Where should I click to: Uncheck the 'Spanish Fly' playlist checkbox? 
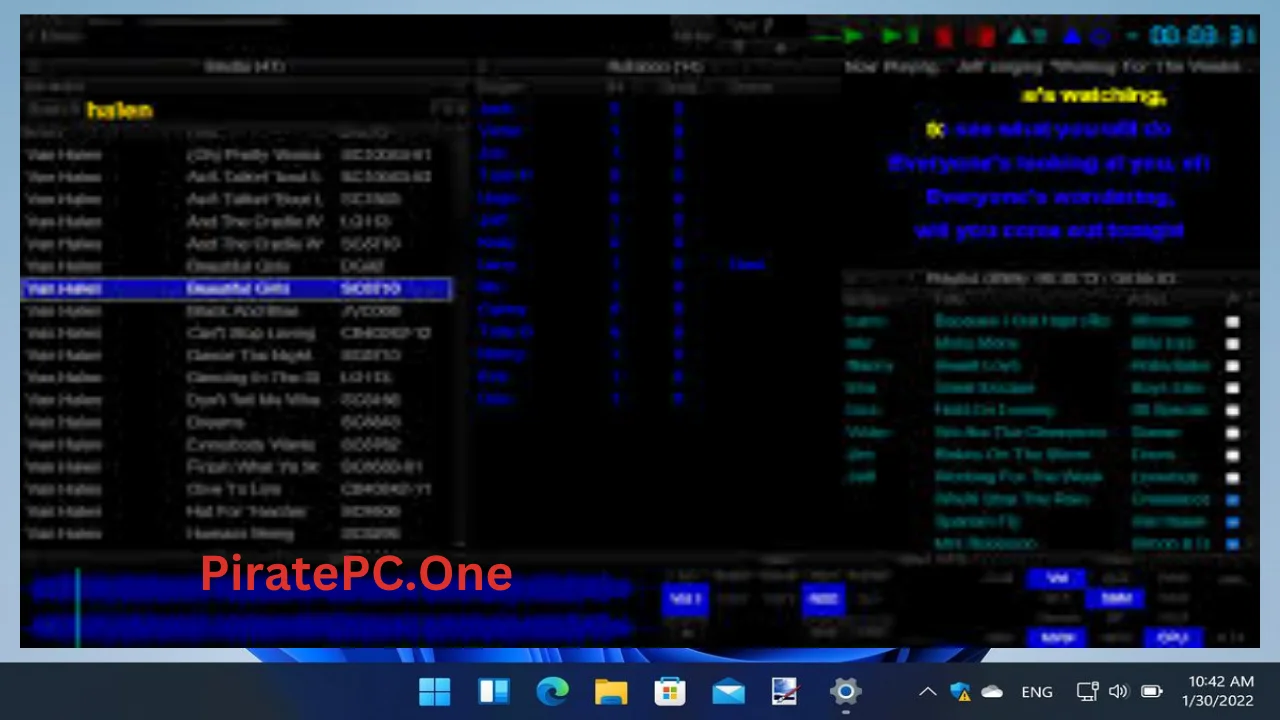(x=1232, y=522)
